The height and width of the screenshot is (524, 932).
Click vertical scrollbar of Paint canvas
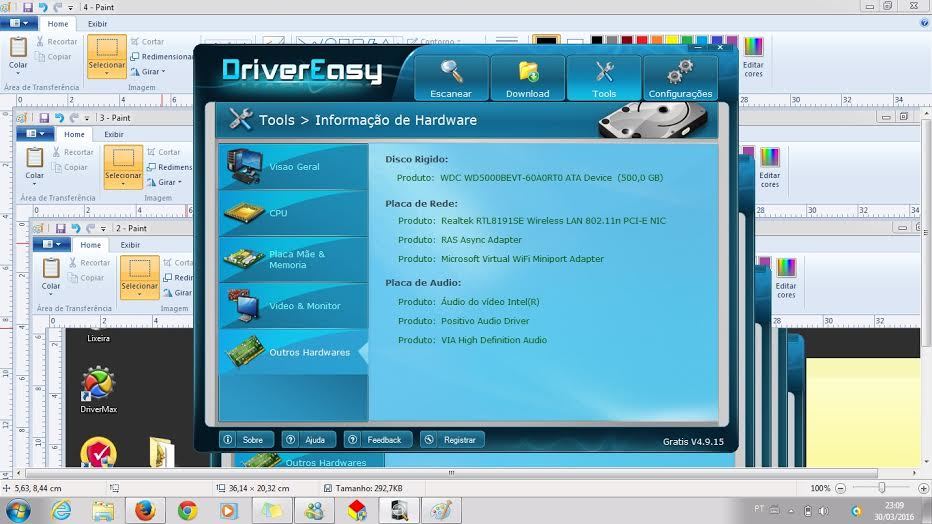point(926,233)
